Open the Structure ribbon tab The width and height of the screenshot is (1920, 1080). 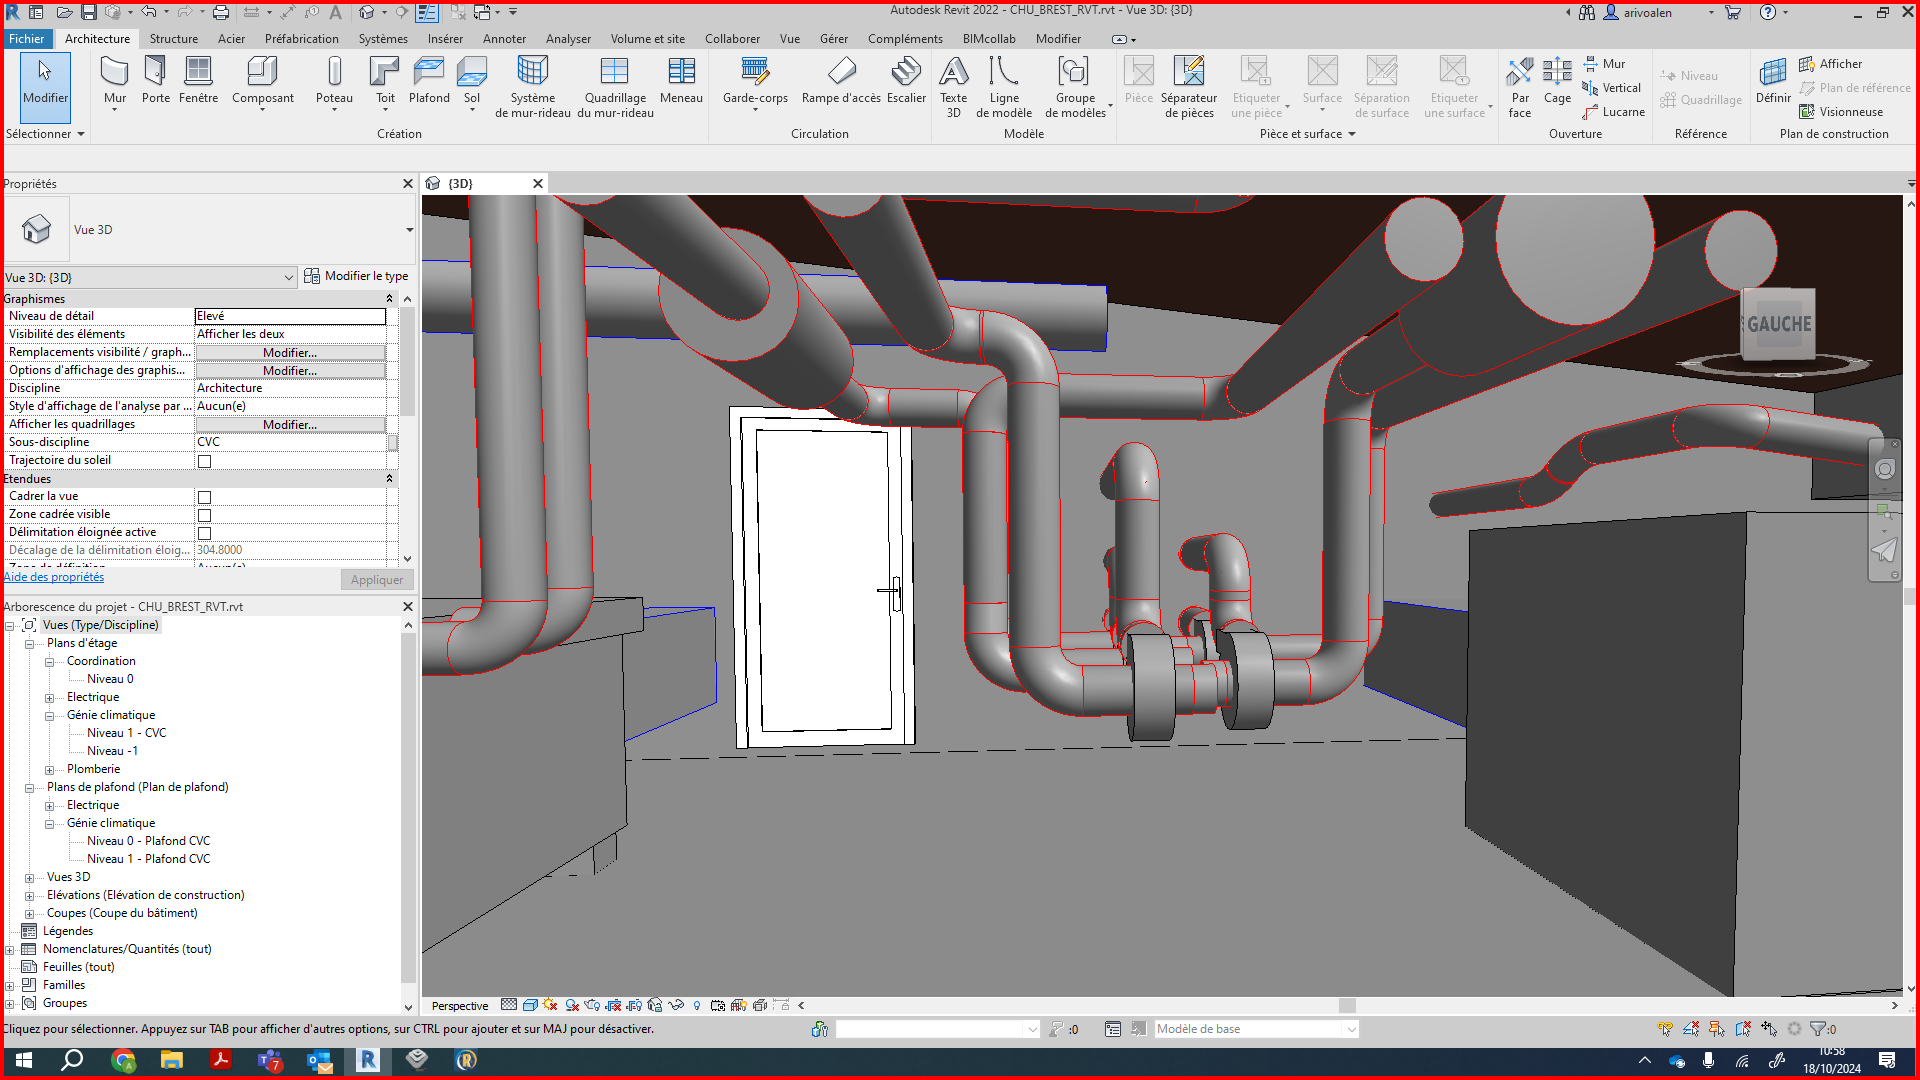coord(173,39)
